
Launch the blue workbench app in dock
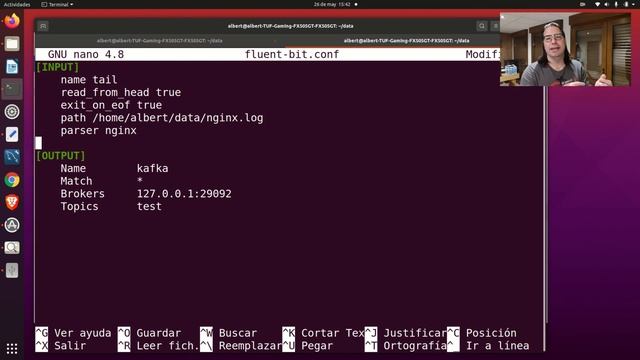[x=12, y=157]
